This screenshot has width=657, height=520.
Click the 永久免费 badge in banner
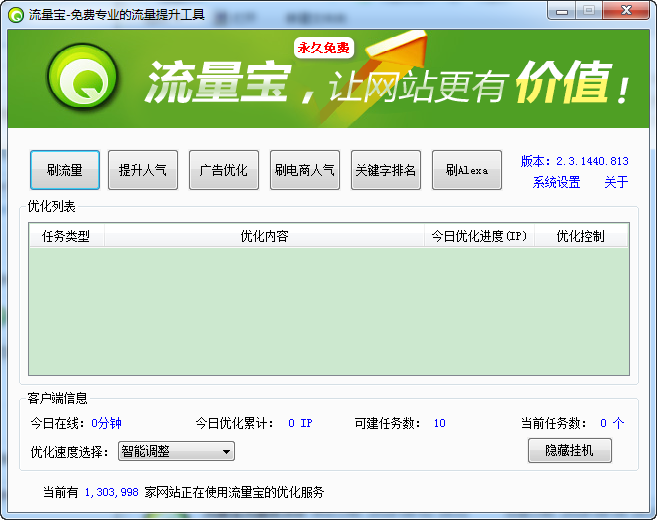323,48
